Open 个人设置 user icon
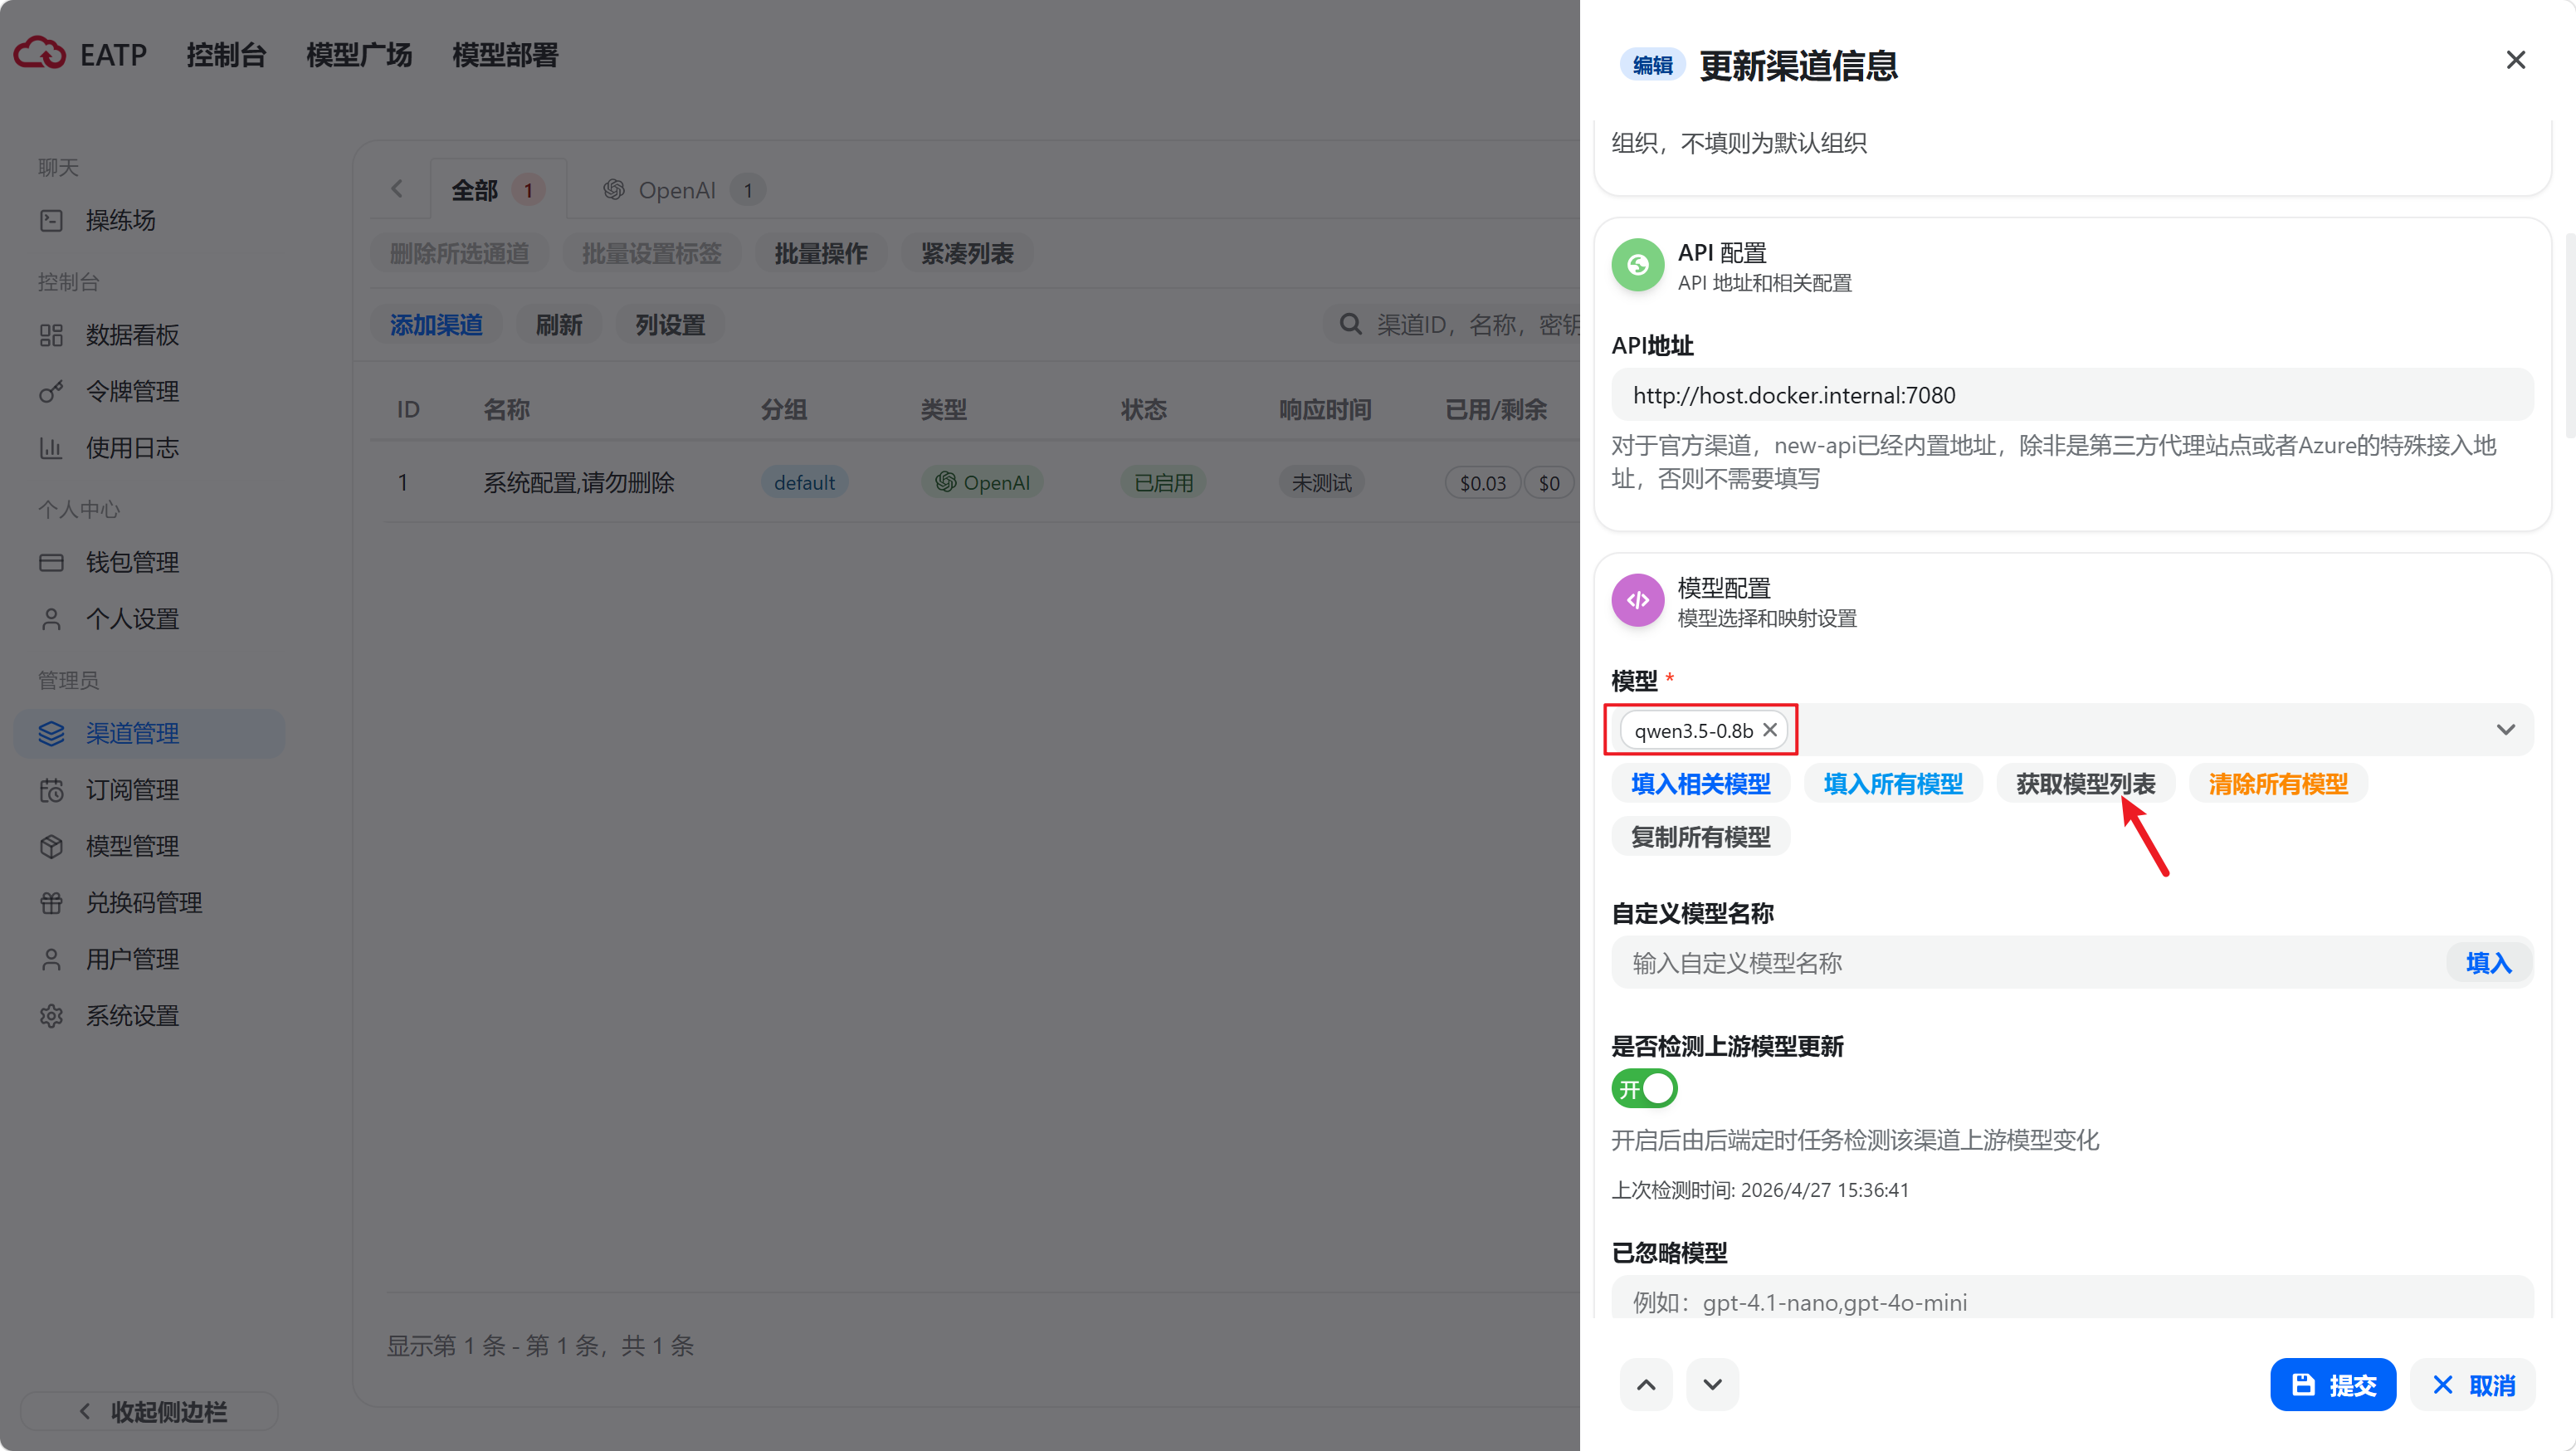 51,619
